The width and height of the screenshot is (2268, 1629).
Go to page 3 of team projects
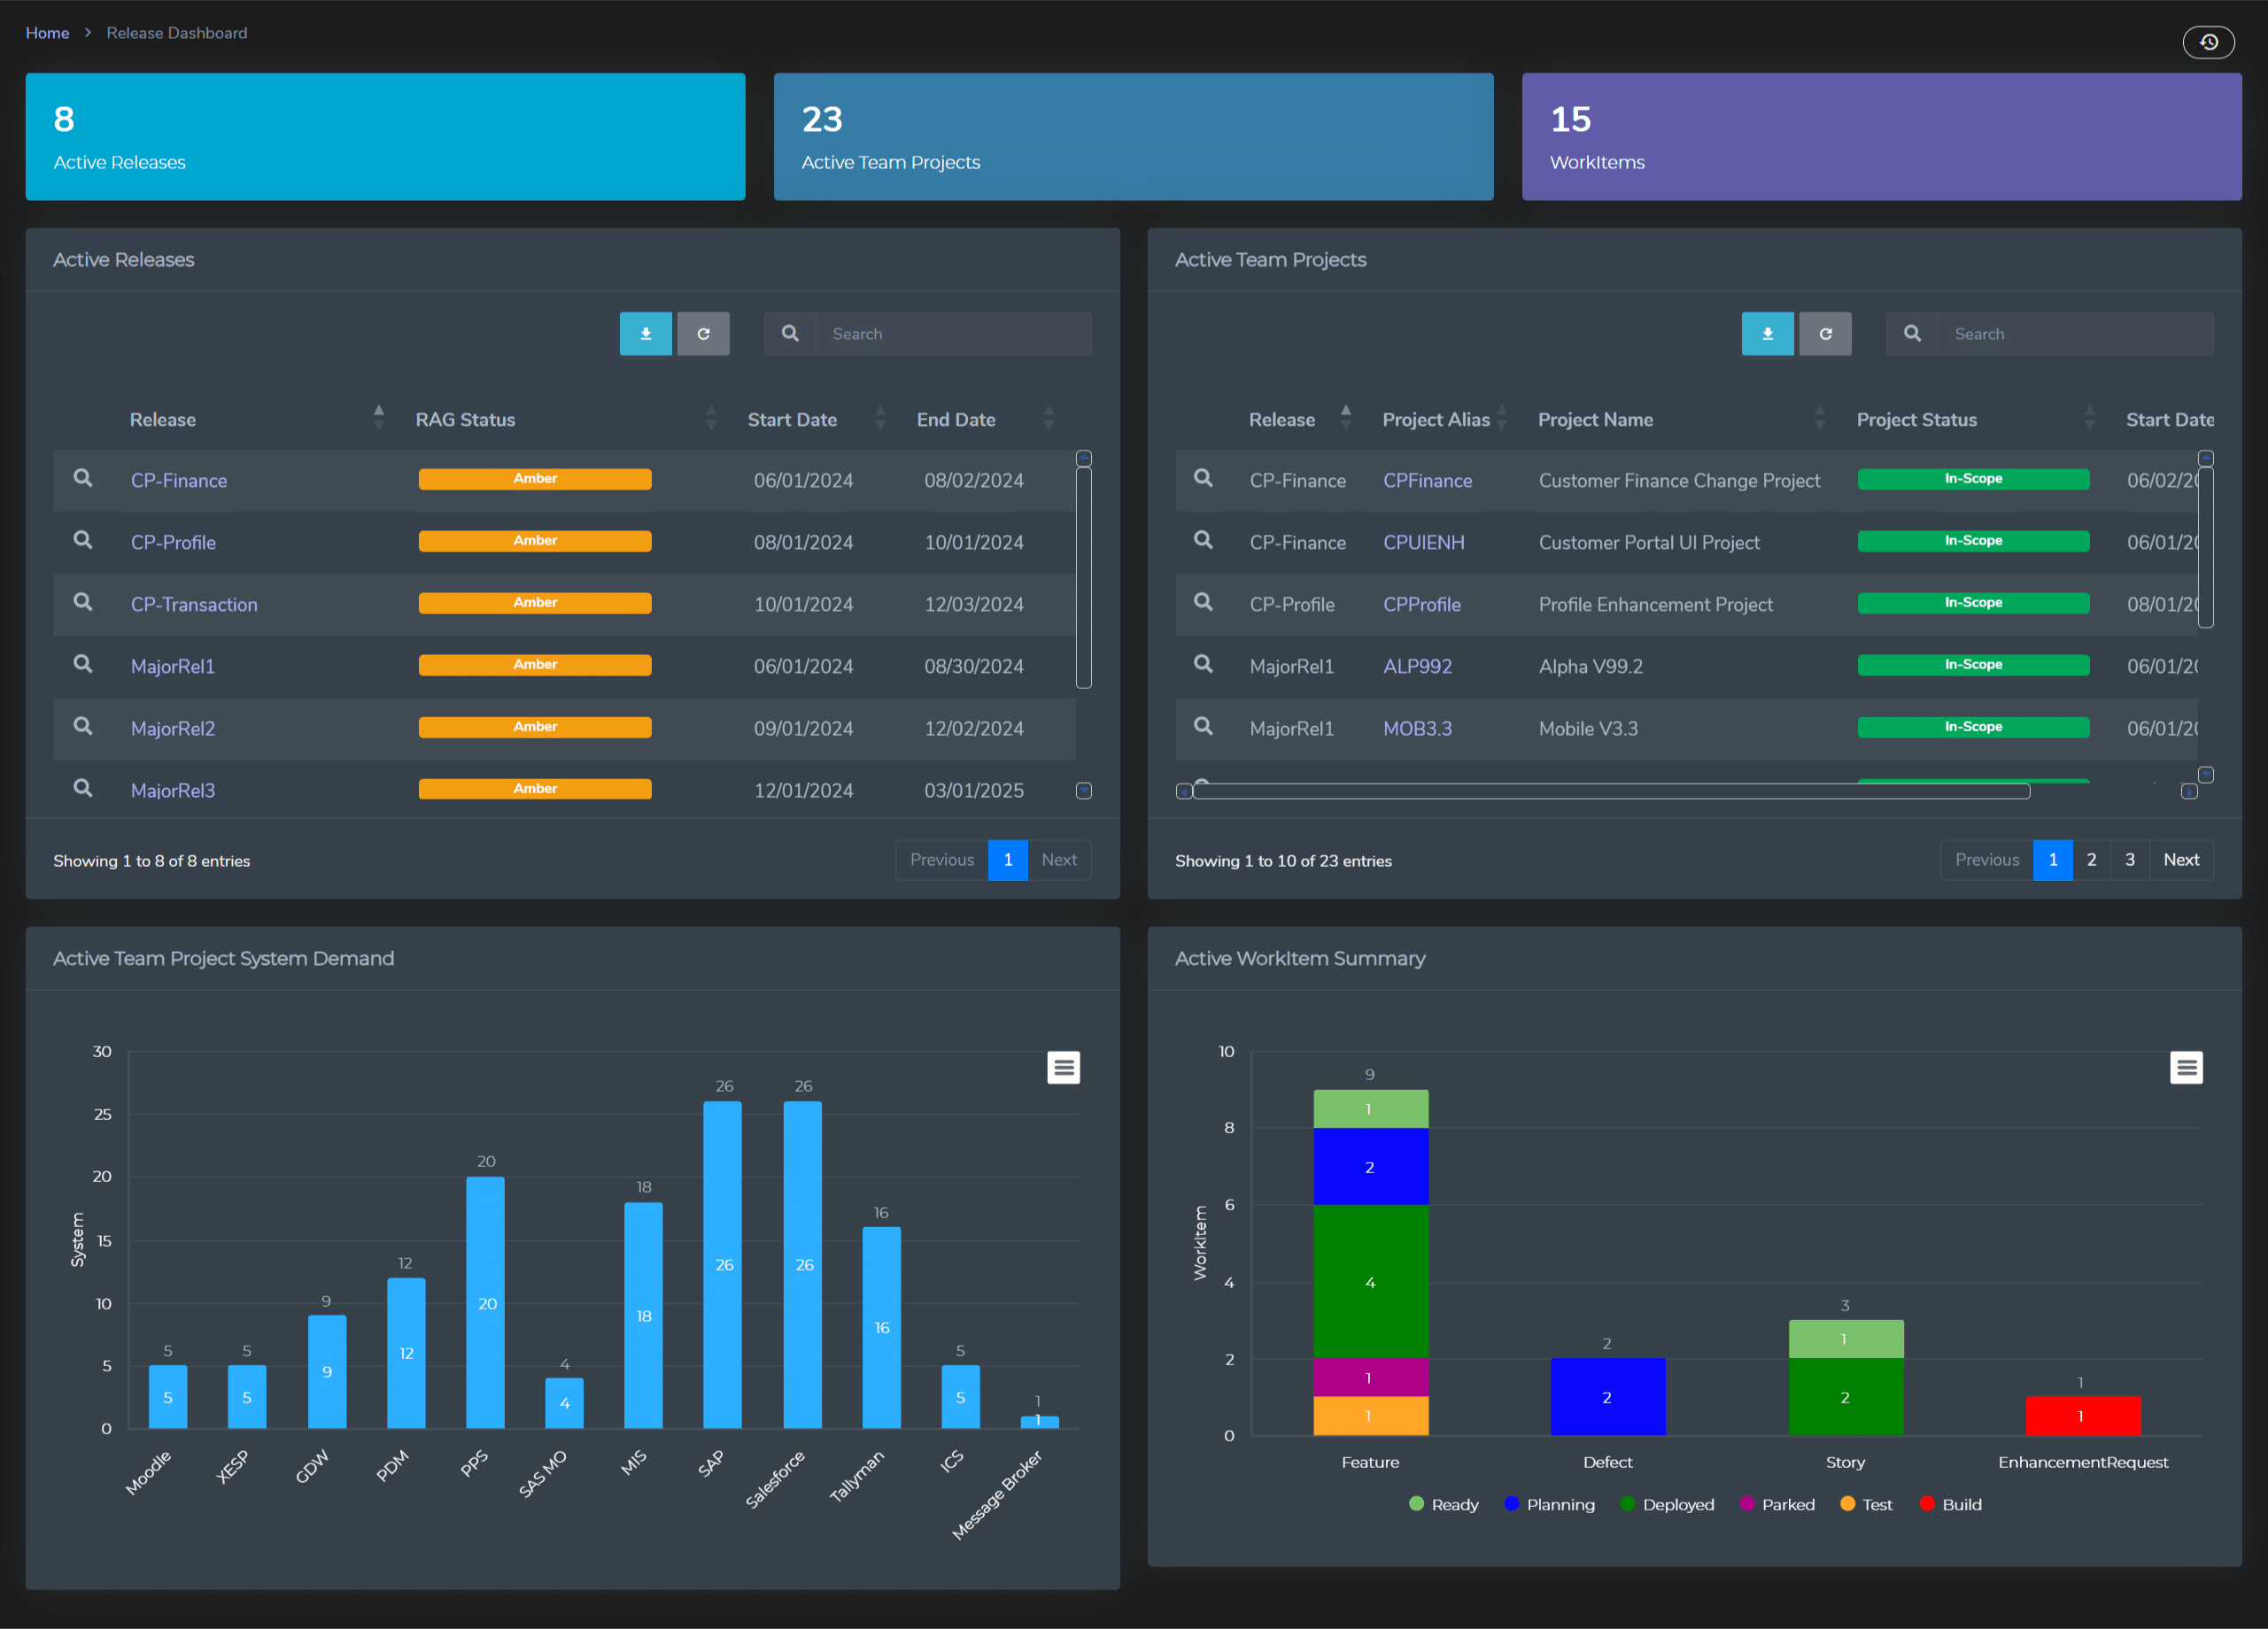pos(2130,860)
